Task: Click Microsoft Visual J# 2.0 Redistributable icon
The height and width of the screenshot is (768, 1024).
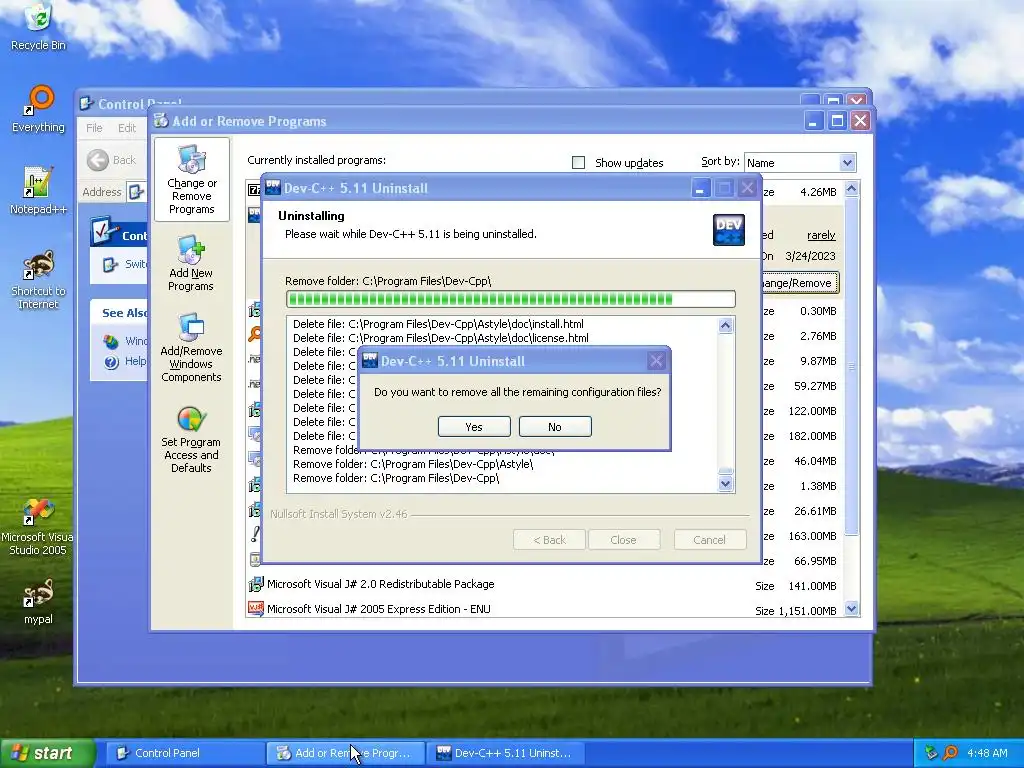Action: tap(255, 584)
